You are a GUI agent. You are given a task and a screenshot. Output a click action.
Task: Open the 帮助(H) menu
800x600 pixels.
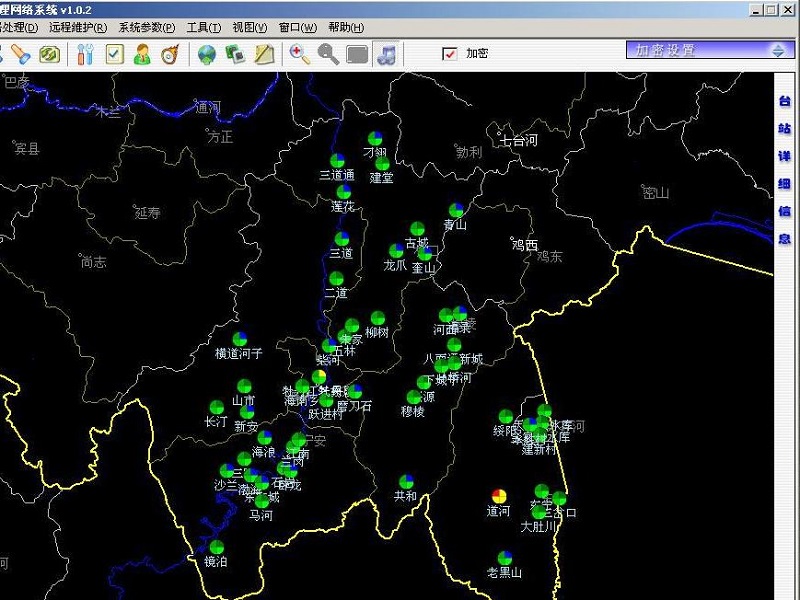click(x=346, y=27)
